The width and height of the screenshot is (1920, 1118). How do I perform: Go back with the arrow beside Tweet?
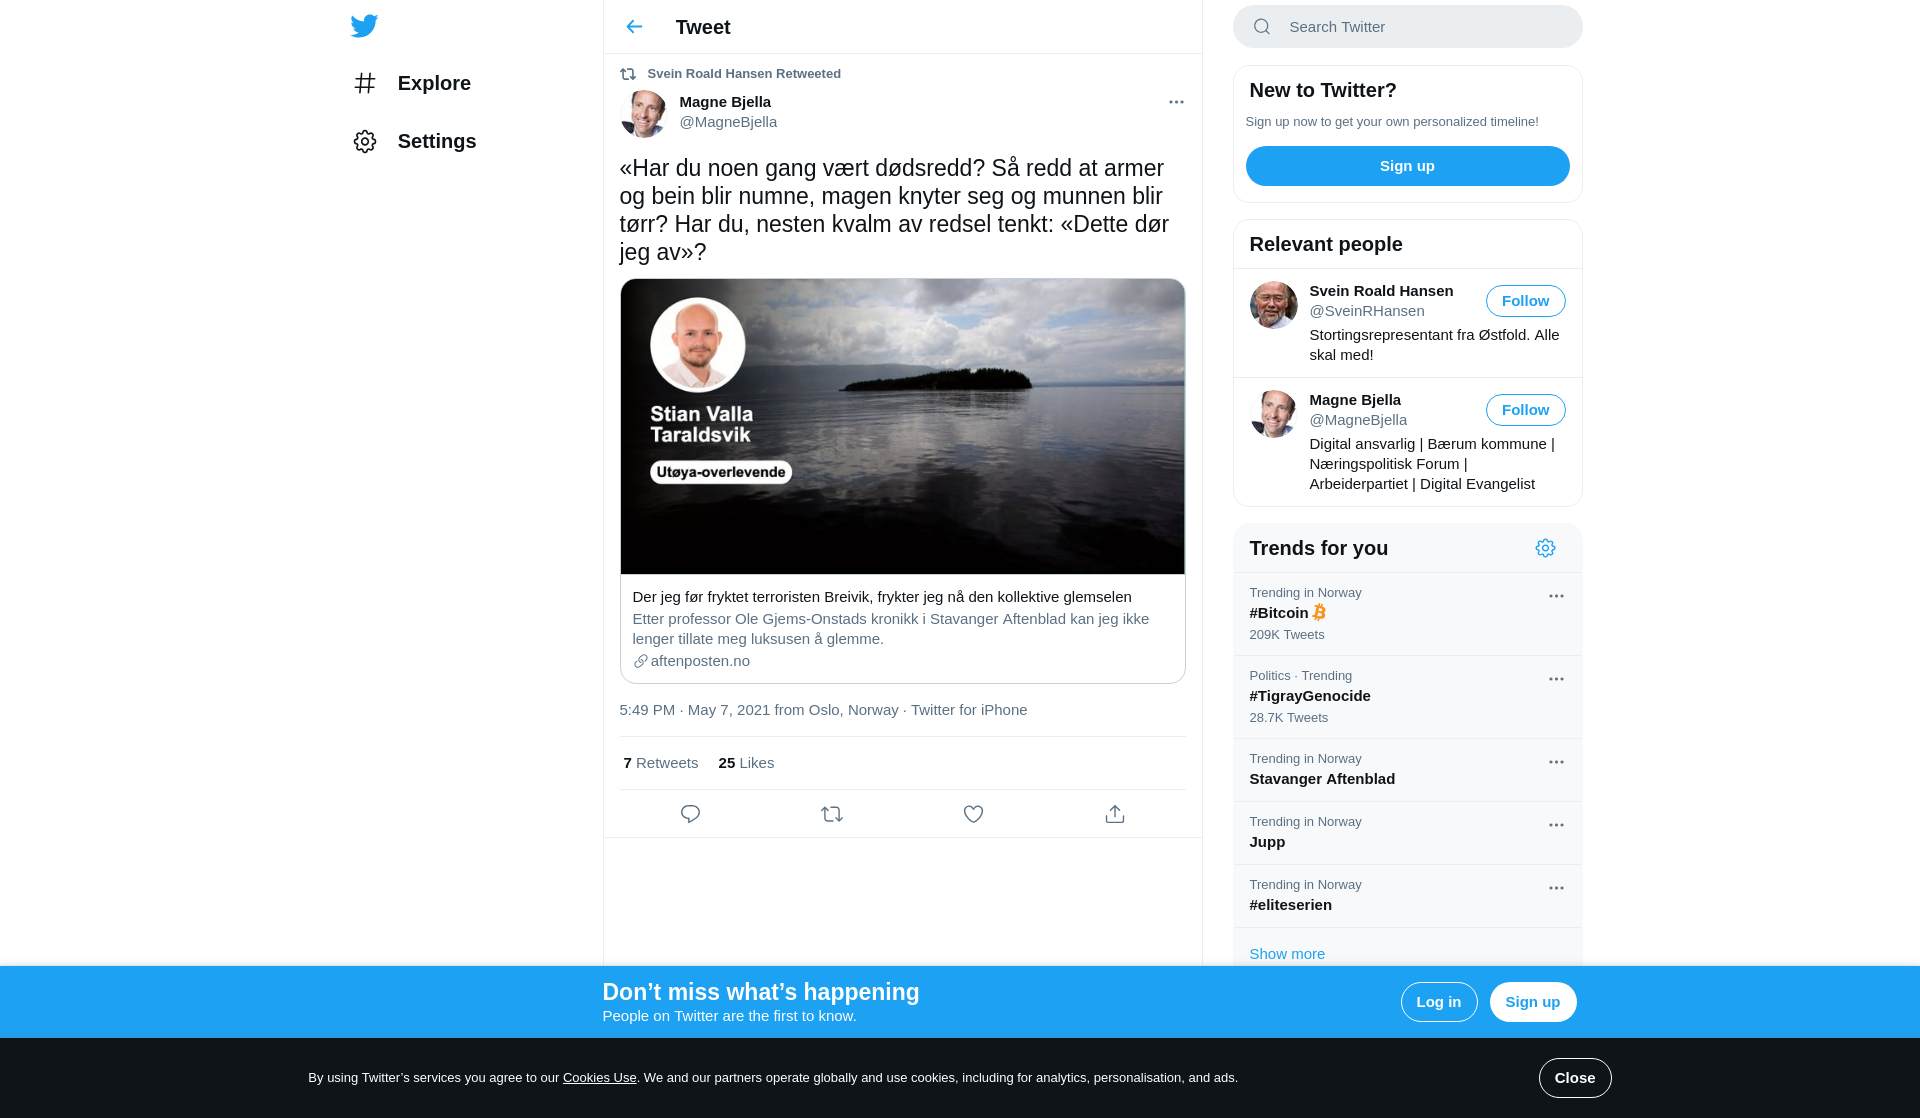(634, 27)
